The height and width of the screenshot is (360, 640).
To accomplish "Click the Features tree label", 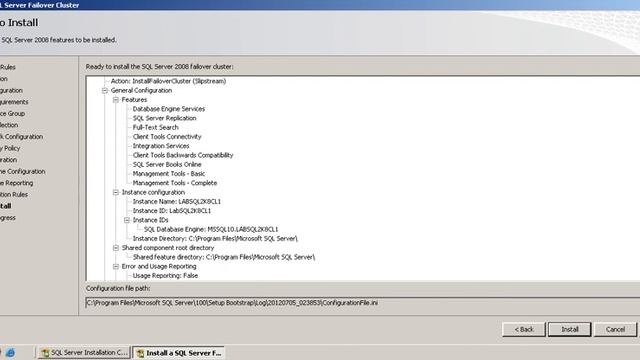I will pyautogui.click(x=134, y=100).
